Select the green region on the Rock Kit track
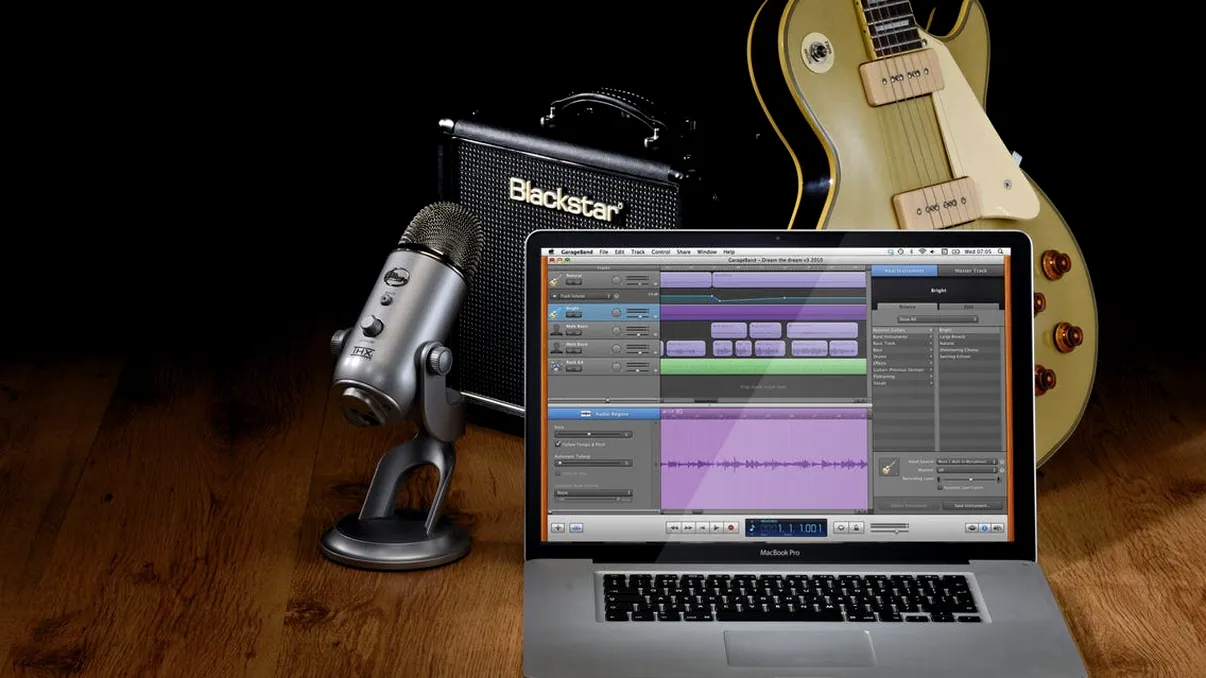 pos(763,366)
